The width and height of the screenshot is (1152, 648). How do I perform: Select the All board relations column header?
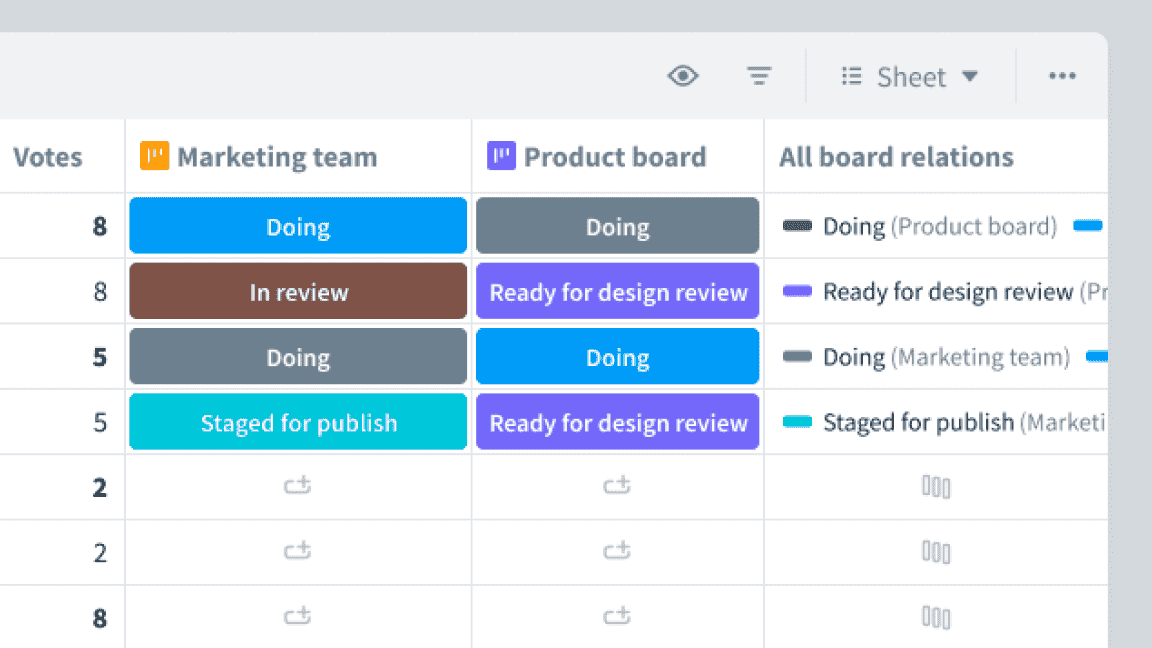click(x=896, y=157)
